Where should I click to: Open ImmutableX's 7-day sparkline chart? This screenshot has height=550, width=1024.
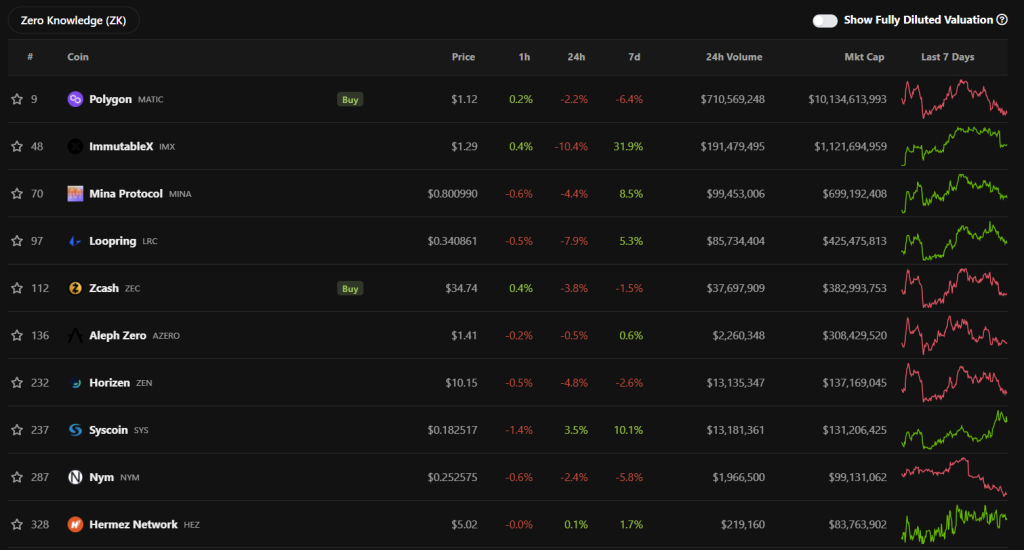point(954,146)
